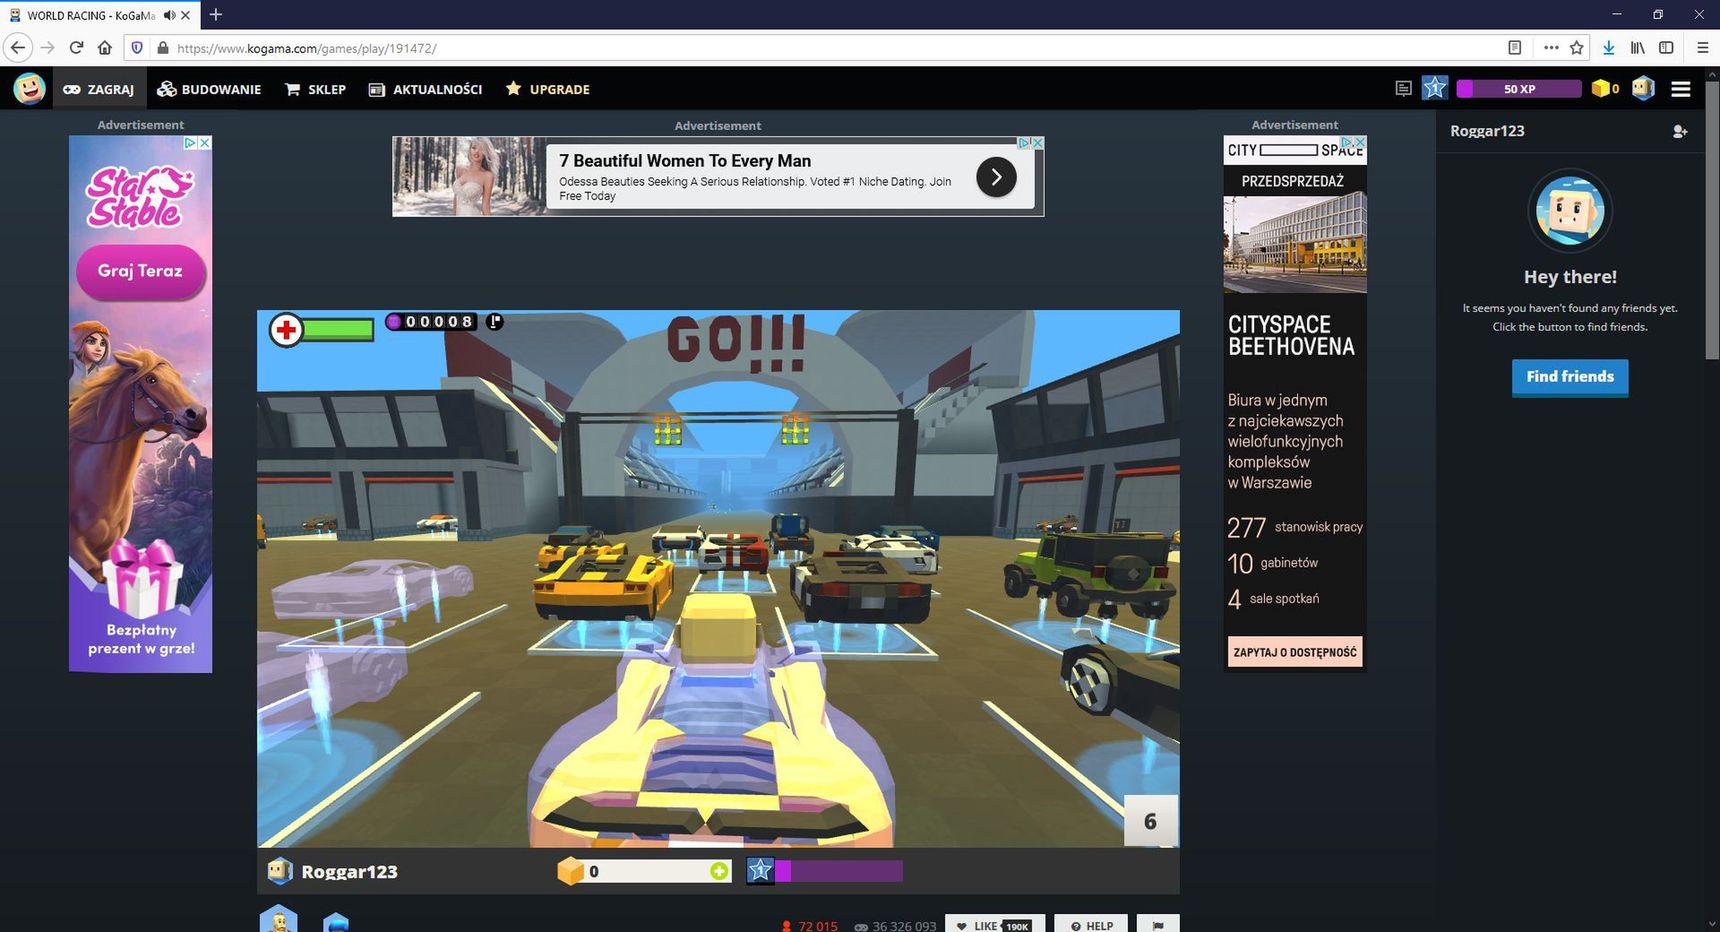The image size is (1720, 932).
Task: Reload the page
Action: tap(76, 47)
